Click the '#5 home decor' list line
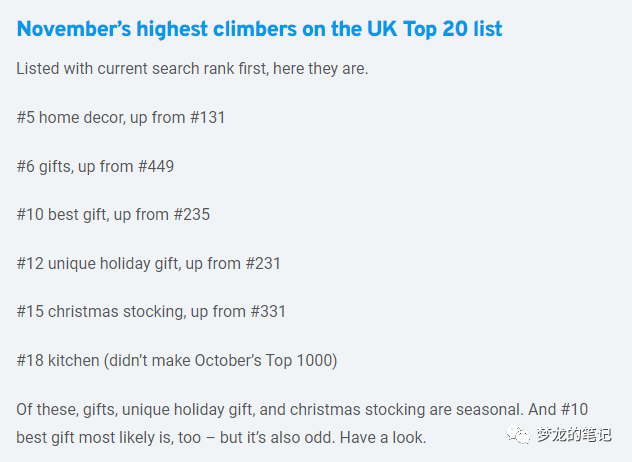 [121, 118]
